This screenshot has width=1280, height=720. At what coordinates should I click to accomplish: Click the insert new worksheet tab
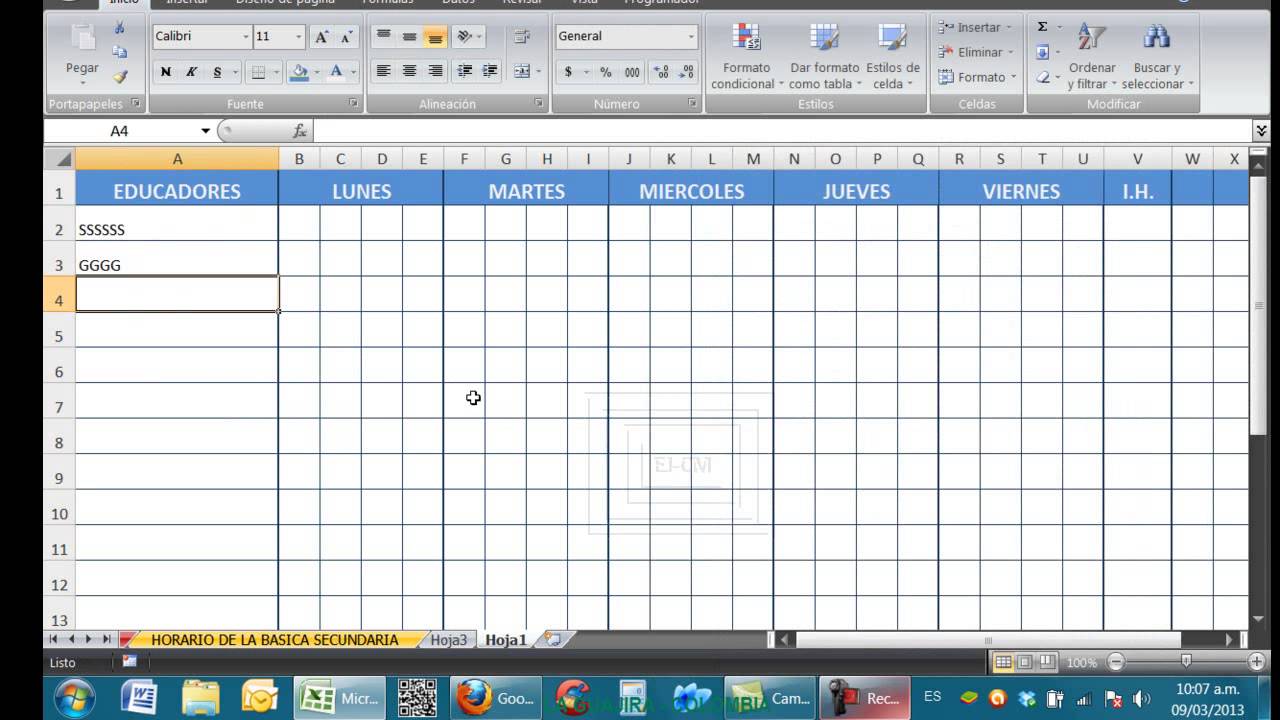(x=552, y=640)
